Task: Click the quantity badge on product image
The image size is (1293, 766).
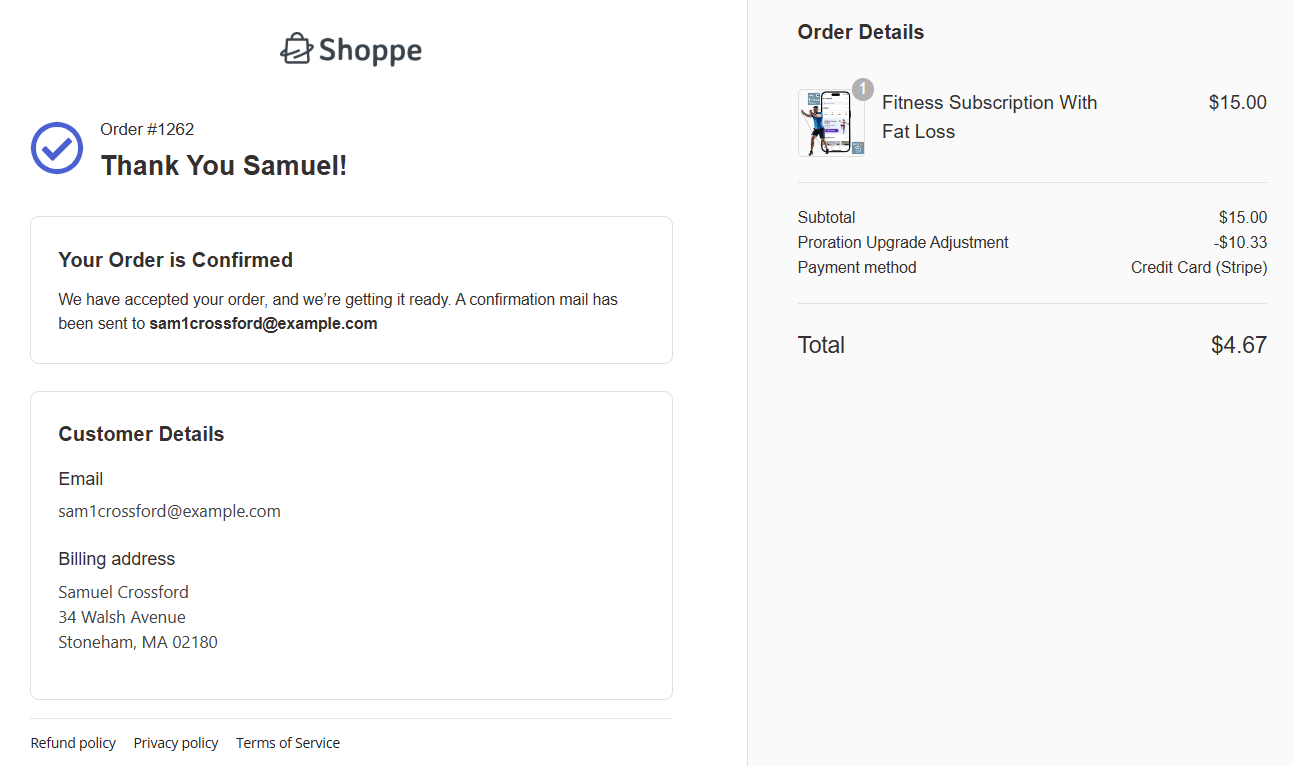Action: (x=862, y=89)
